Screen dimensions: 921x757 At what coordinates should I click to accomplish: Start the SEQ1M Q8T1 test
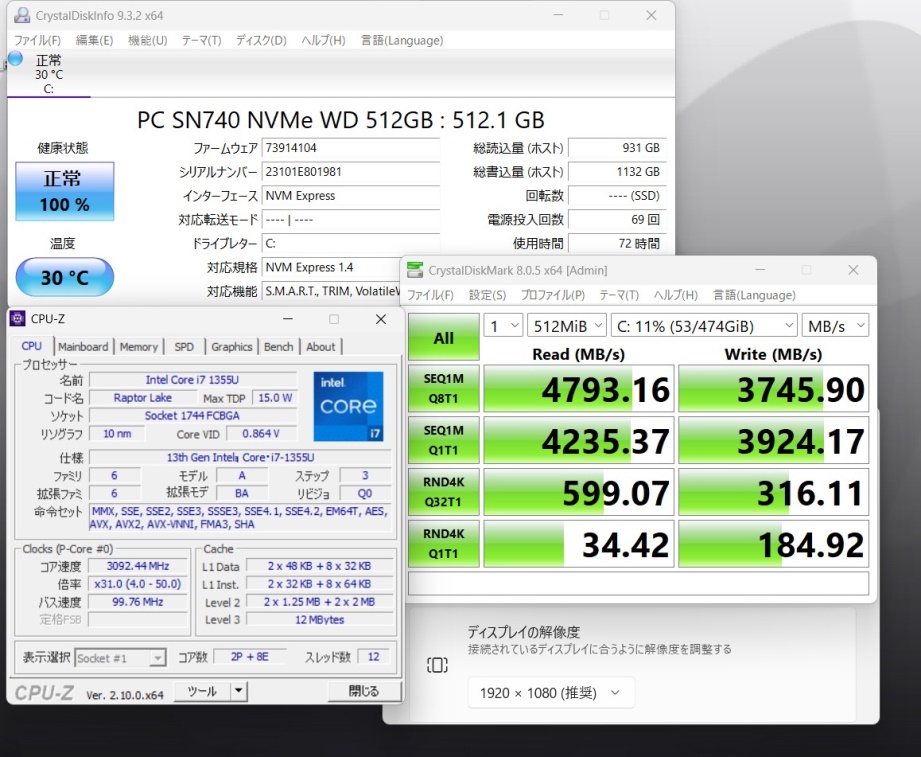coord(443,388)
